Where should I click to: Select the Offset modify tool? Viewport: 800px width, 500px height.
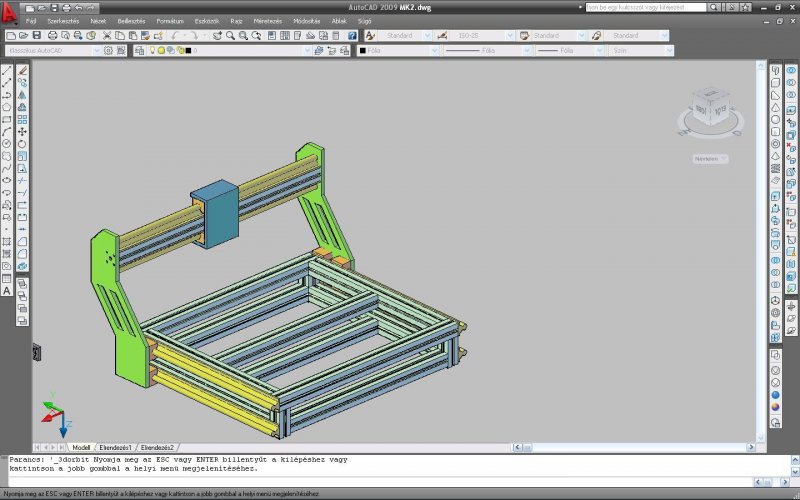click(22, 107)
